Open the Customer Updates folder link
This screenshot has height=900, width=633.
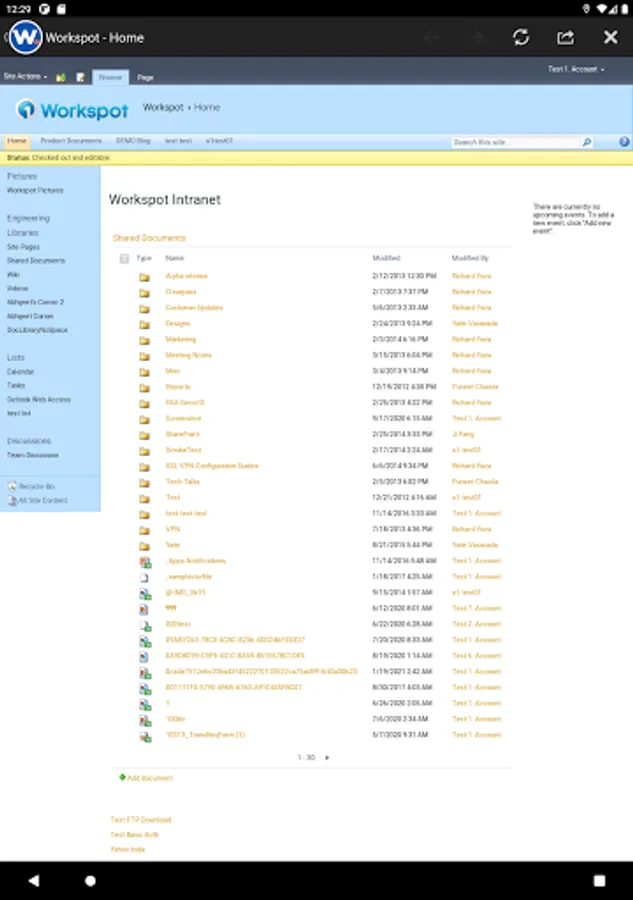click(194, 308)
